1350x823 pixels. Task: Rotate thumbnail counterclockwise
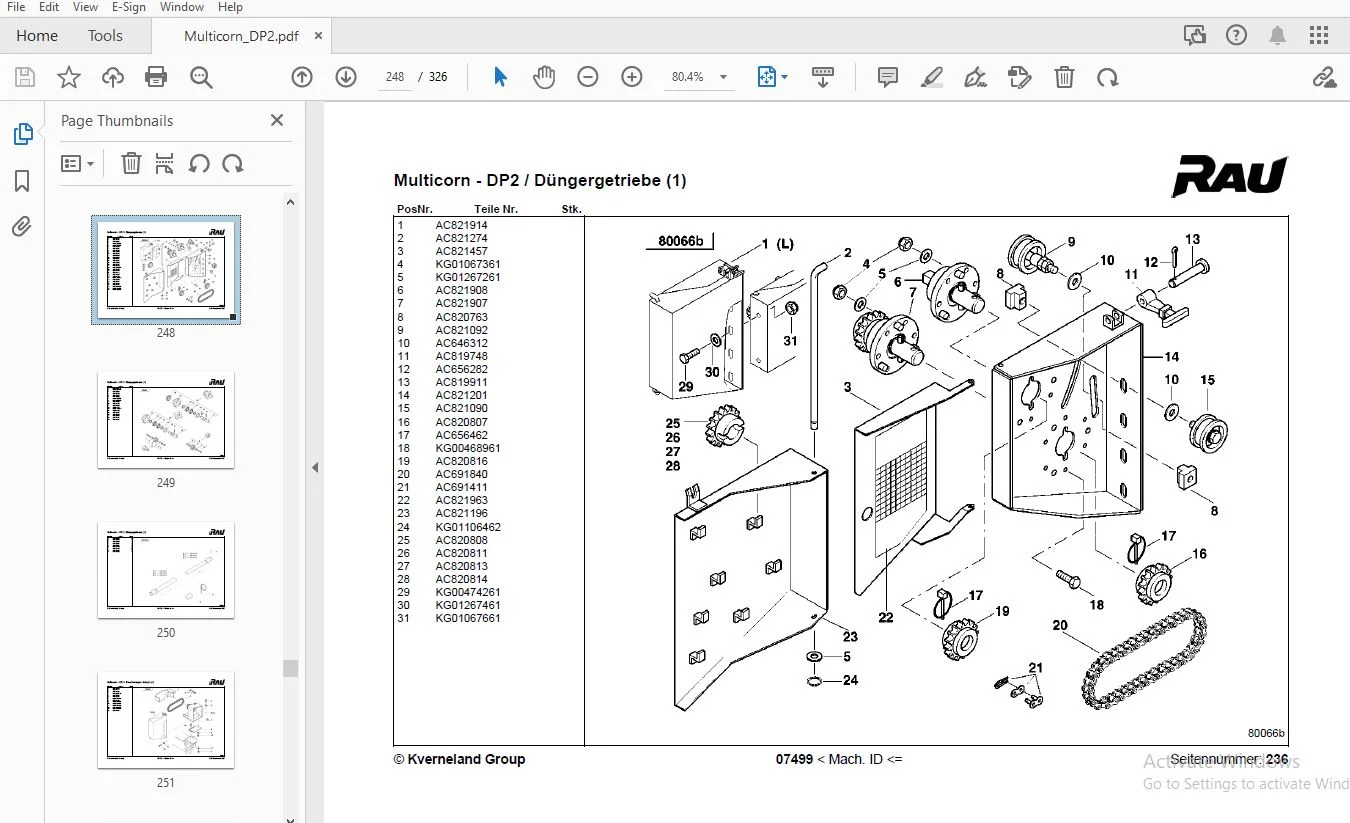click(199, 163)
